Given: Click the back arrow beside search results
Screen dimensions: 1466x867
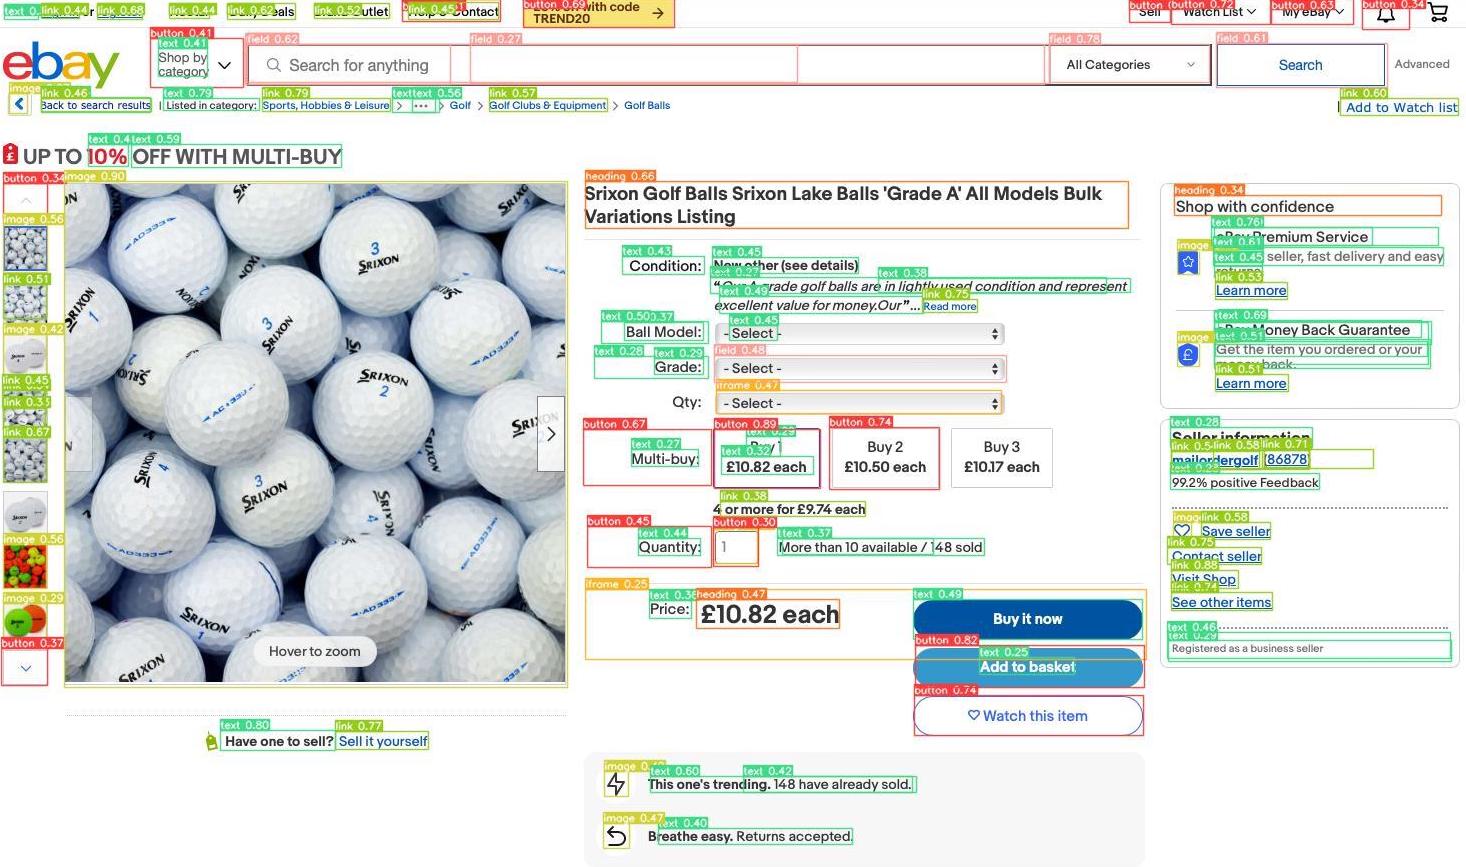Looking at the screenshot, I should click(19, 105).
